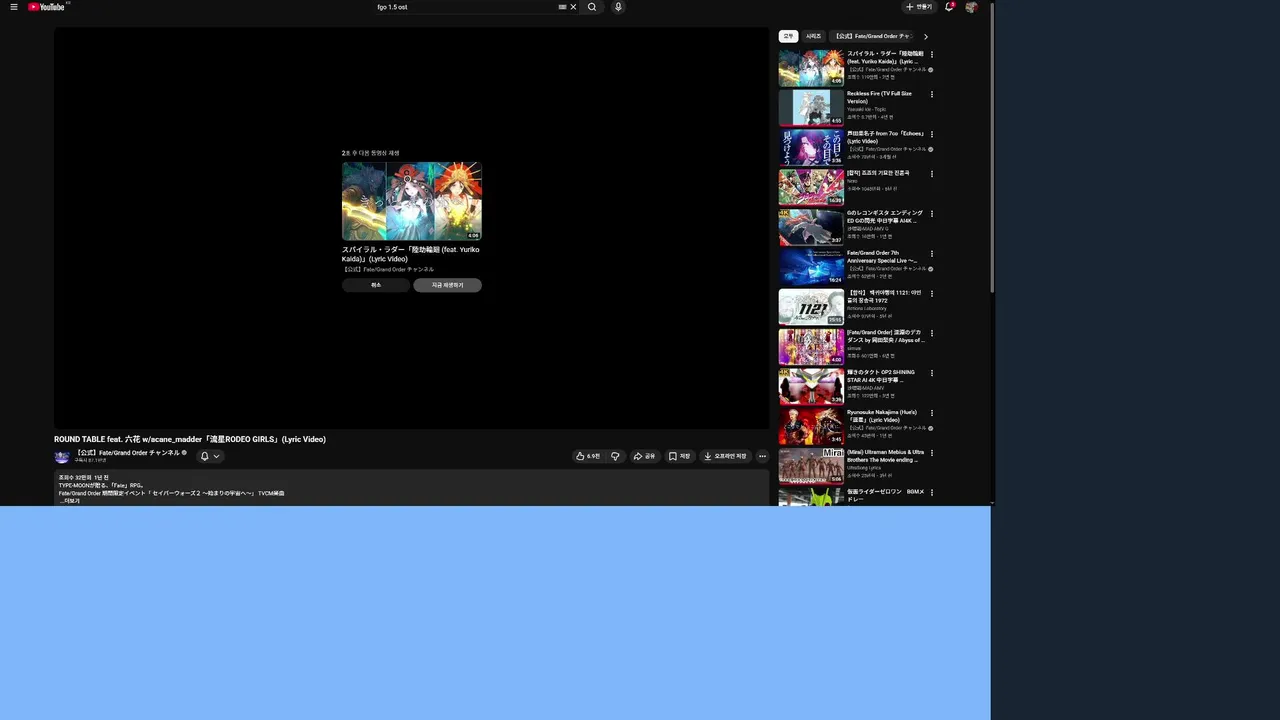Open the subscription notification bell dropdown
The image size is (1280, 720).
(x=209, y=456)
